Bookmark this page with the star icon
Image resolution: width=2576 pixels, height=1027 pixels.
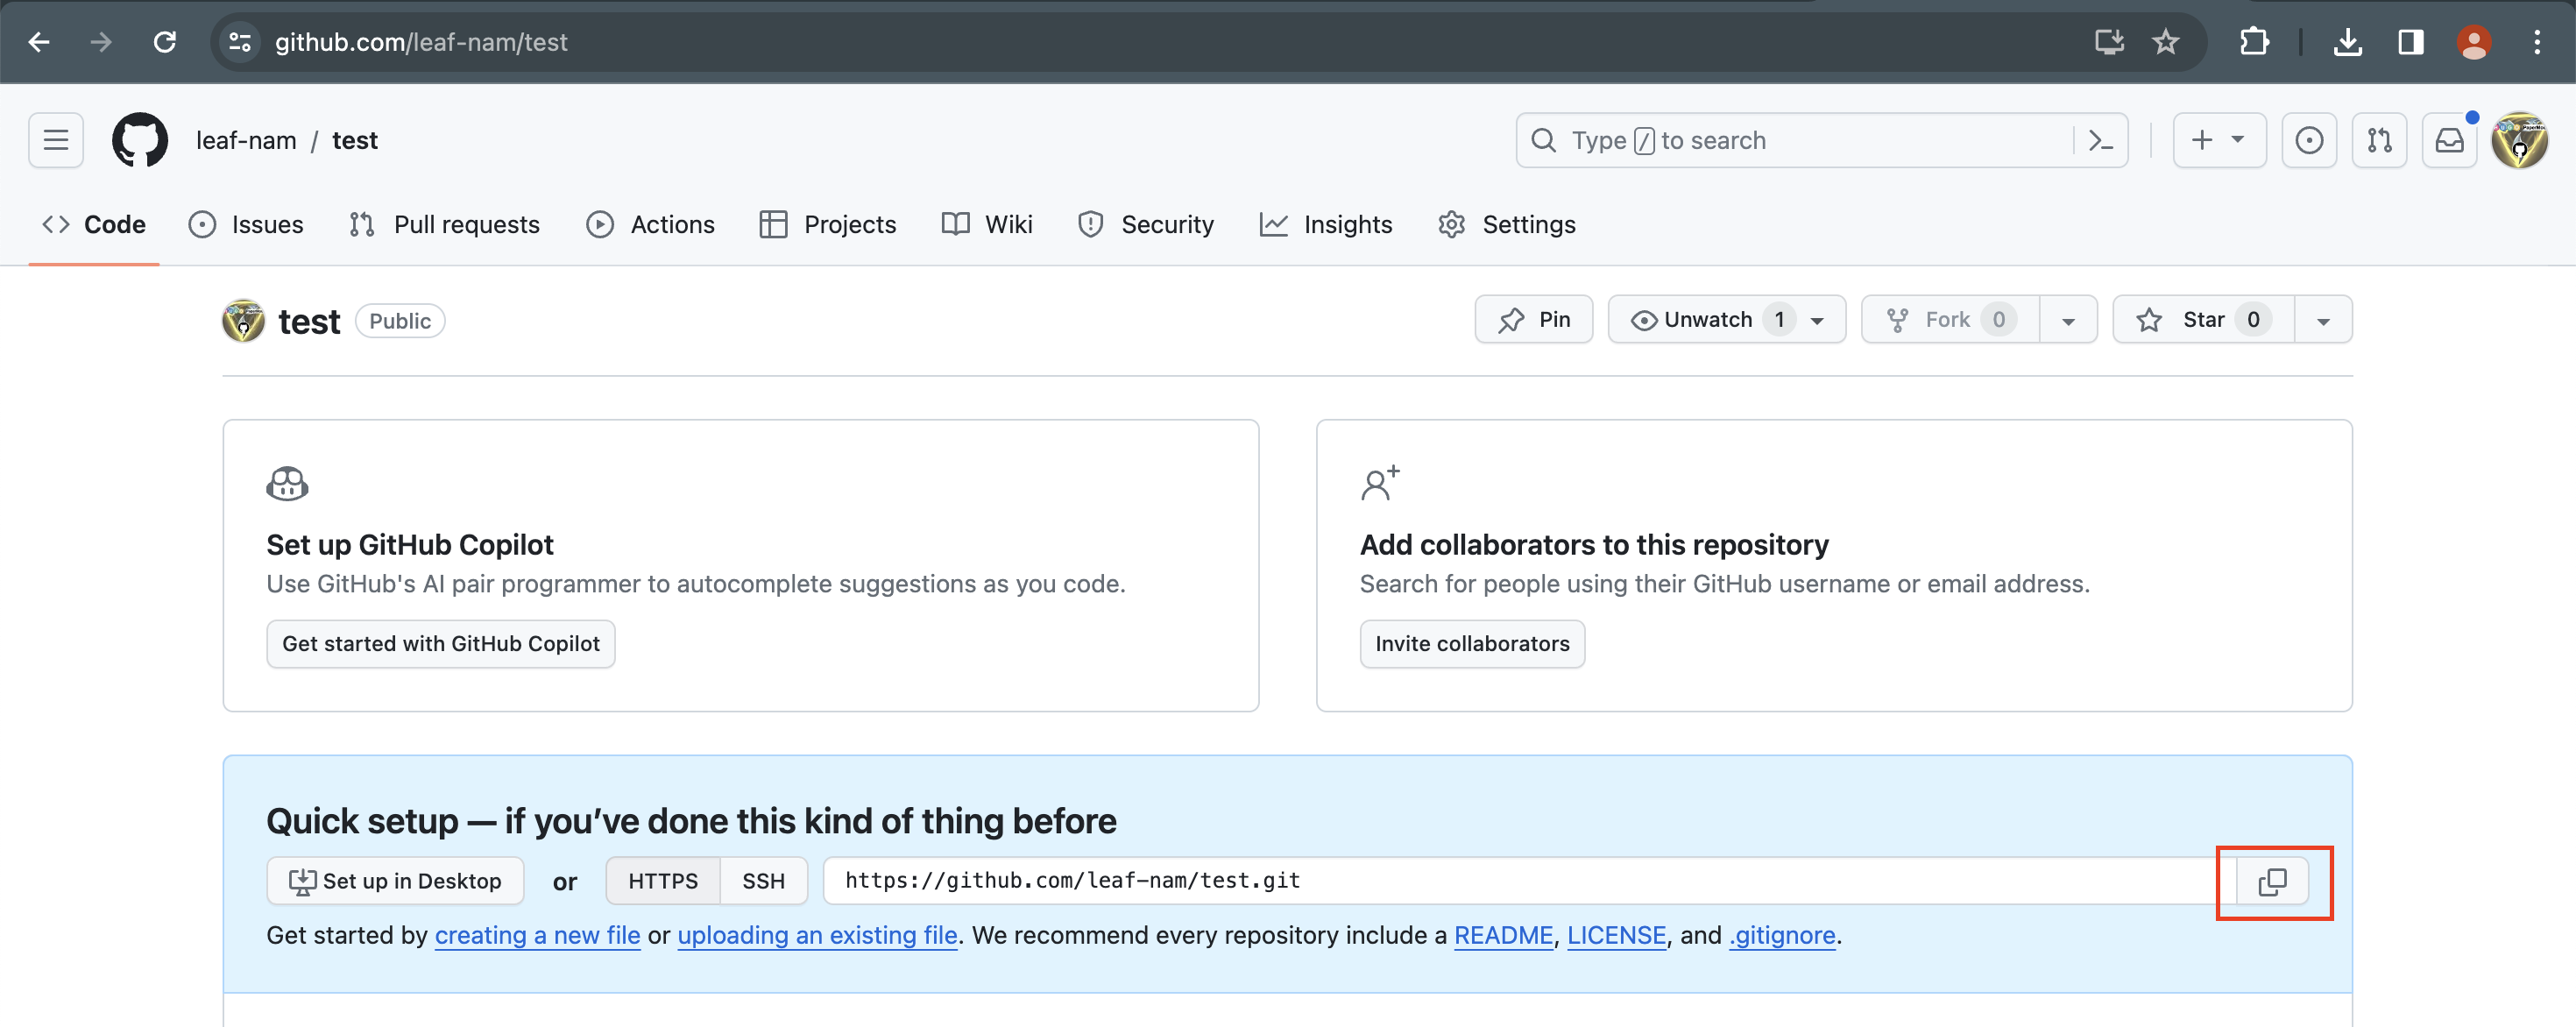[2166, 42]
